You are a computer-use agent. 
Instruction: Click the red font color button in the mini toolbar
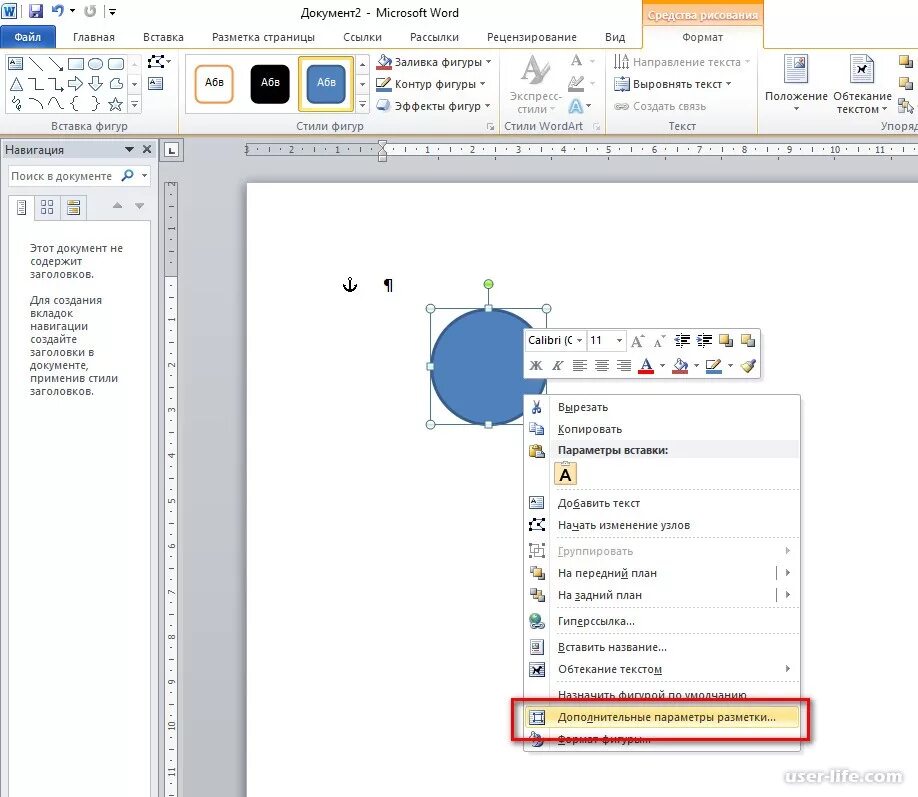646,366
